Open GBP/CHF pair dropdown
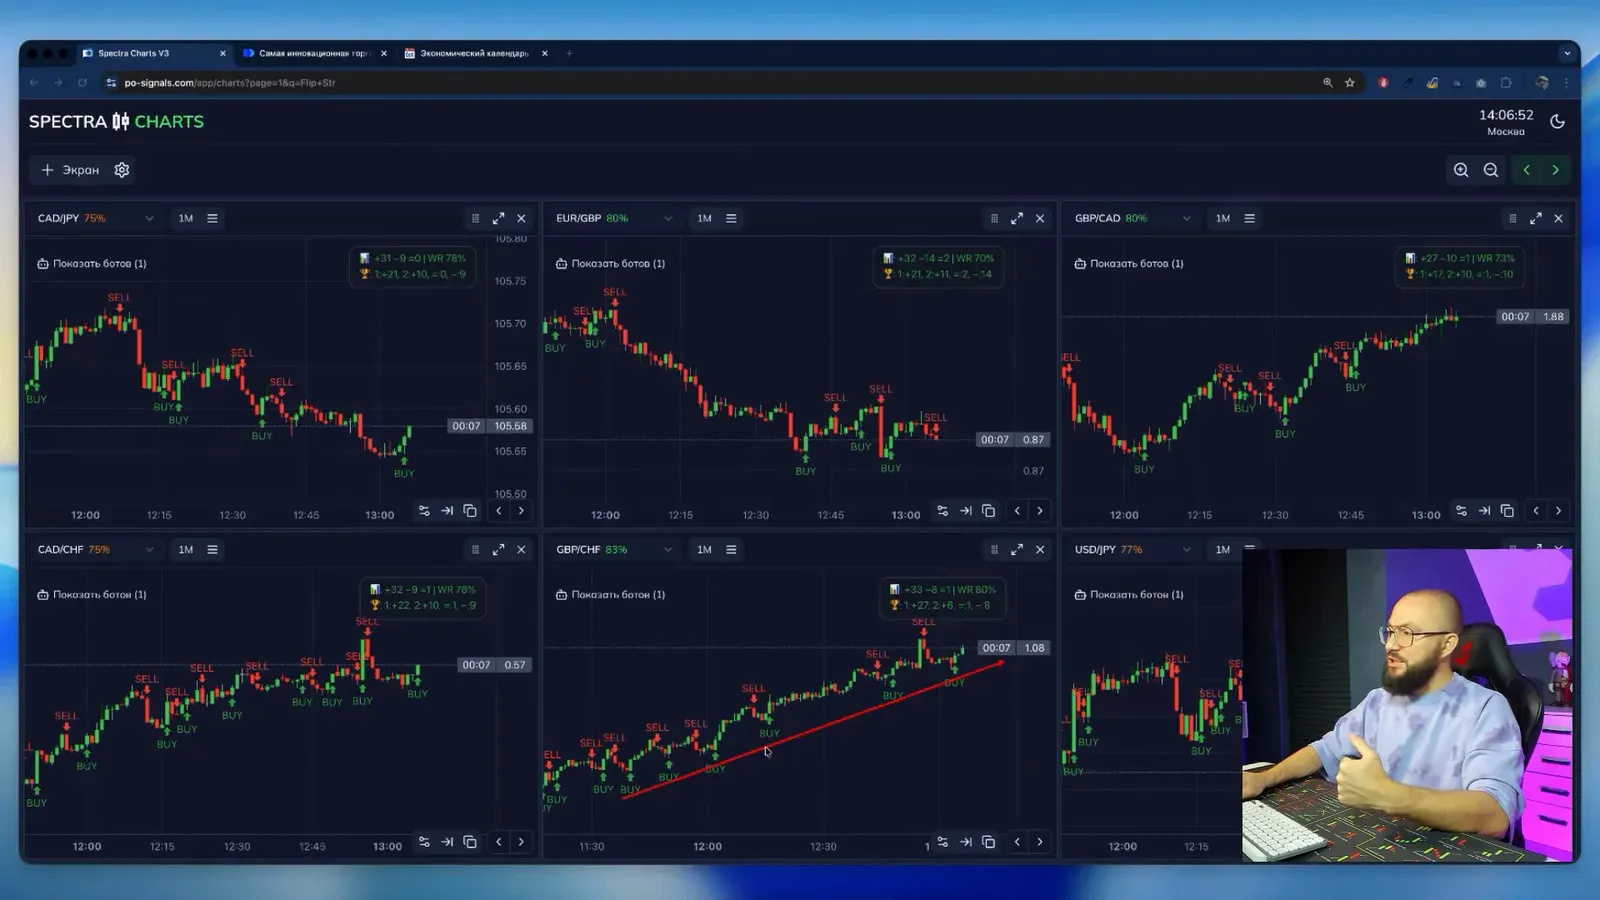1600x900 pixels. 614,549
